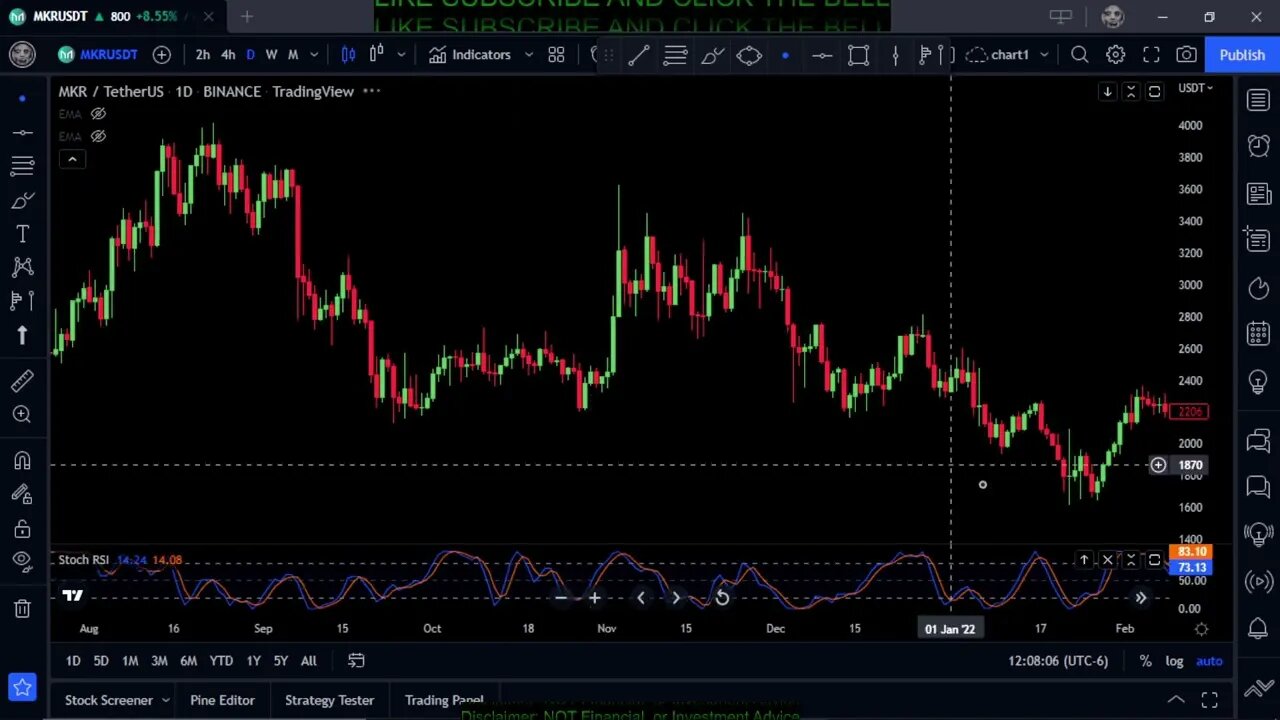This screenshot has width=1280, height=720.
Task: Select the hollow candles chart style icon
Action: 377,54
